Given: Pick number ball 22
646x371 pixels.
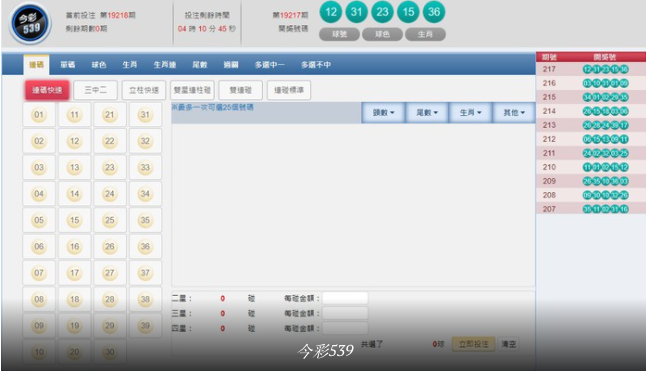Looking at the screenshot, I should pyautogui.click(x=110, y=141).
